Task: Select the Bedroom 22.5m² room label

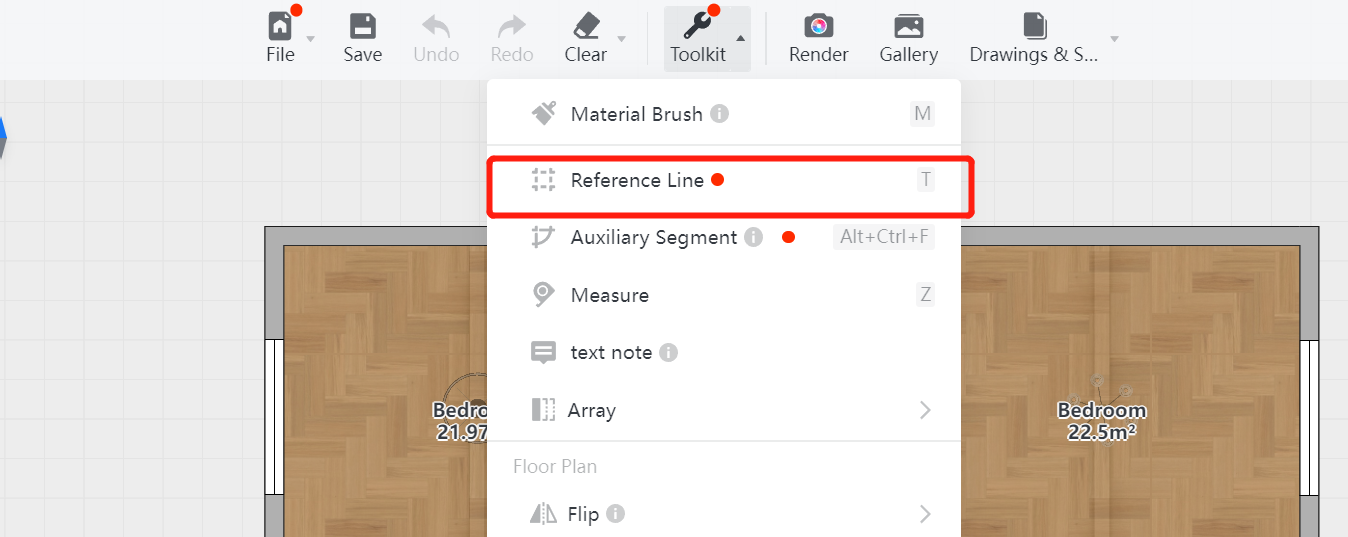Action: 1101,421
